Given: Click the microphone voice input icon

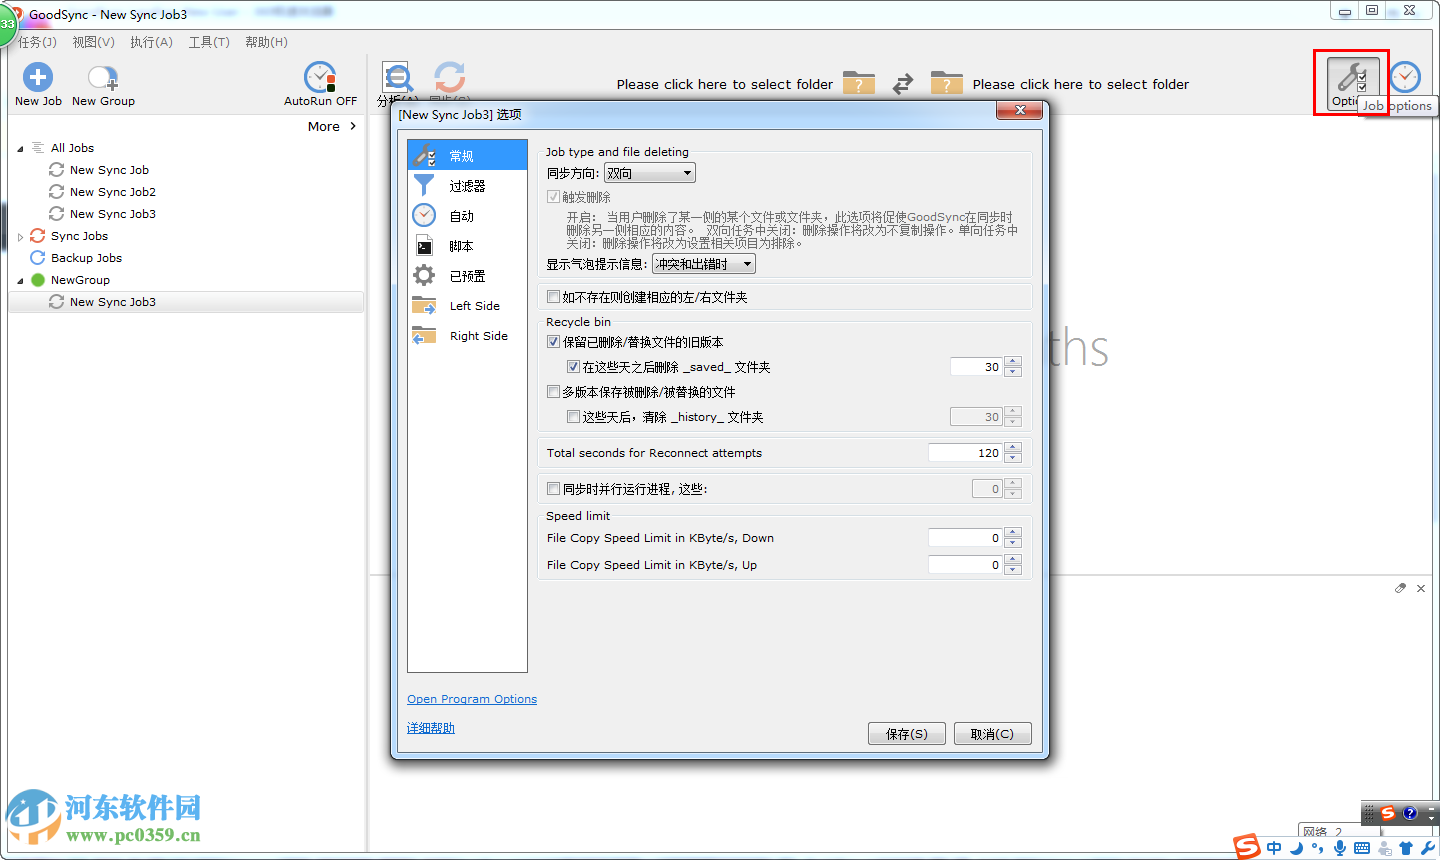Looking at the screenshot, I should point(1340,848).
